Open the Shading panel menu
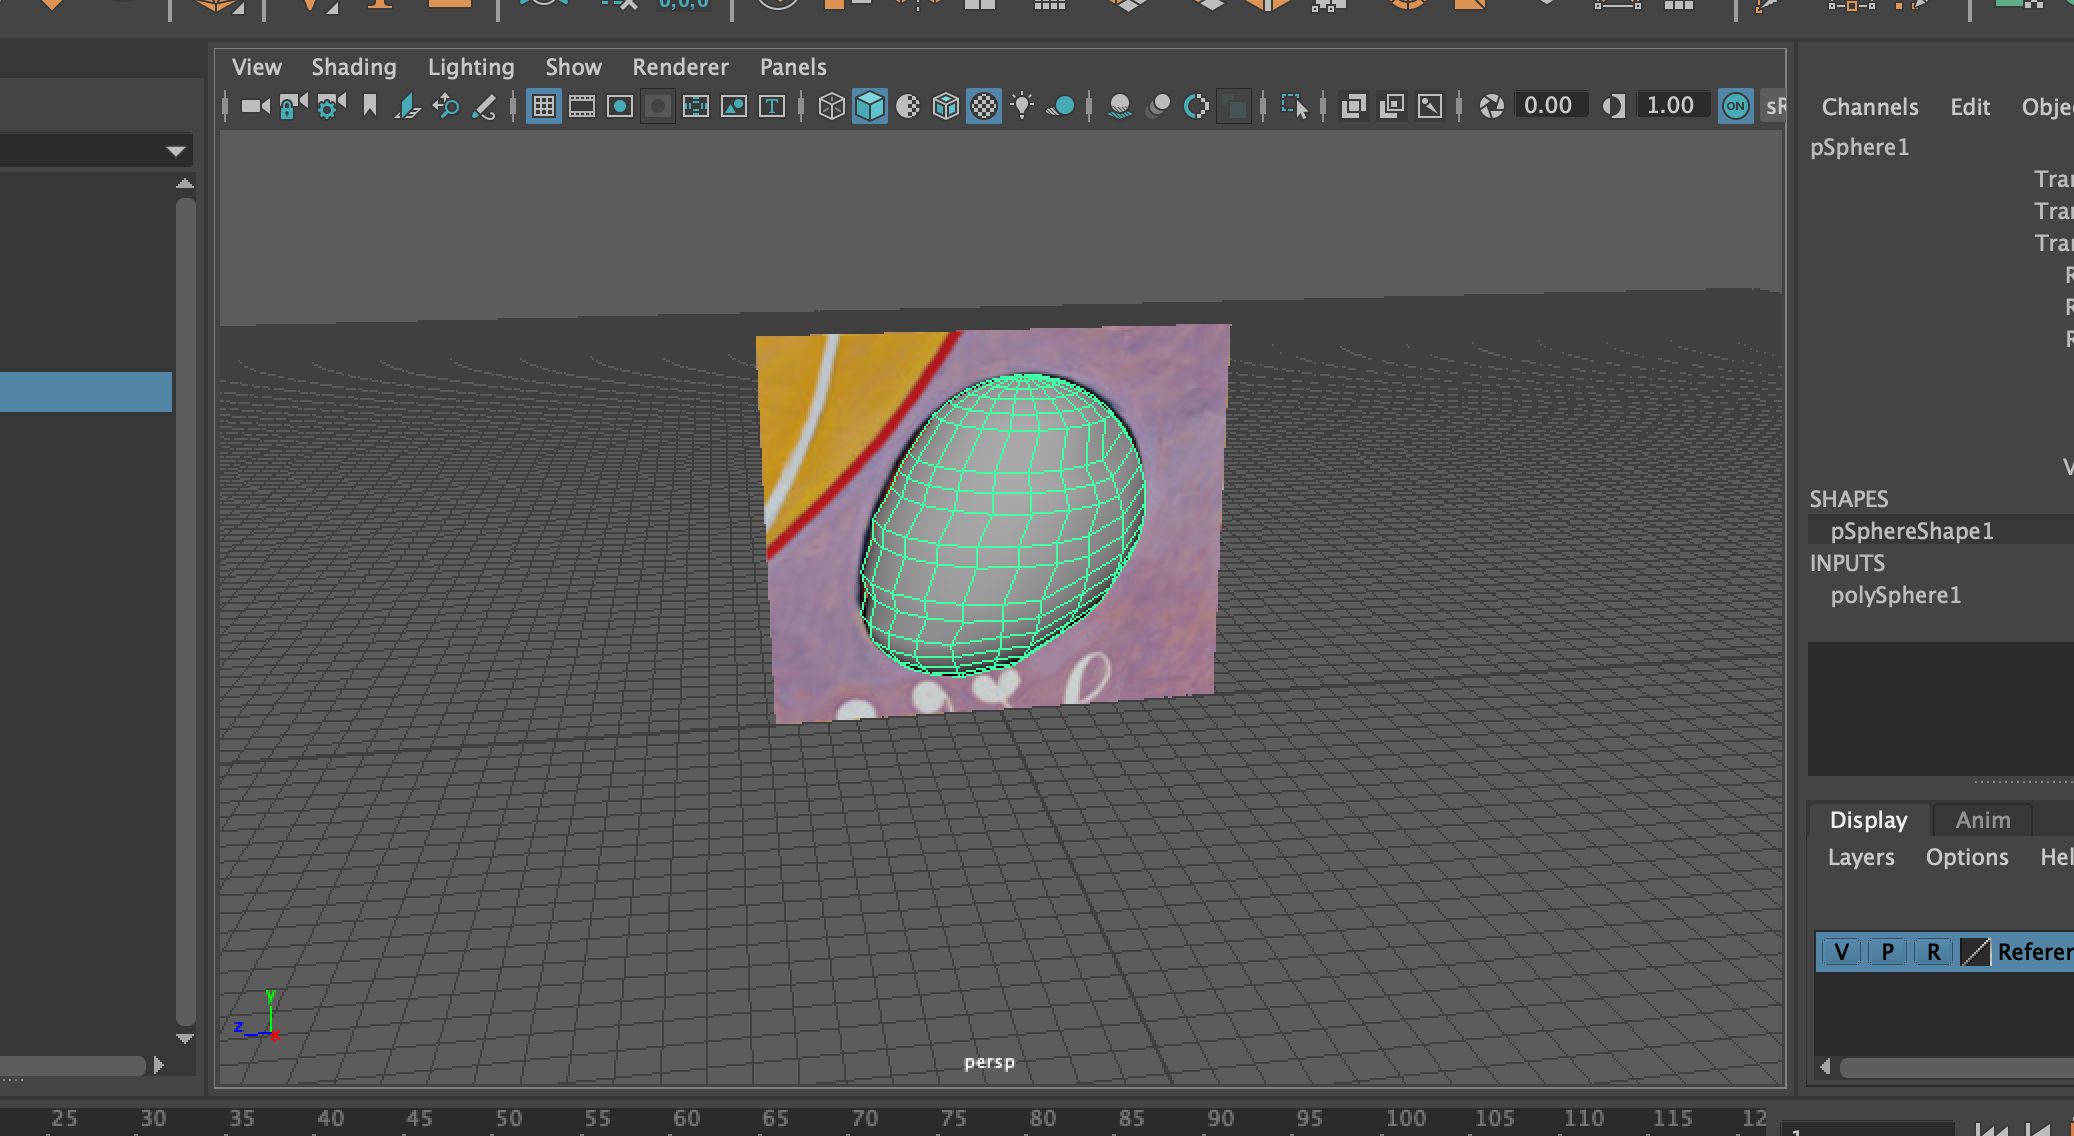 [x=354, y=67]
